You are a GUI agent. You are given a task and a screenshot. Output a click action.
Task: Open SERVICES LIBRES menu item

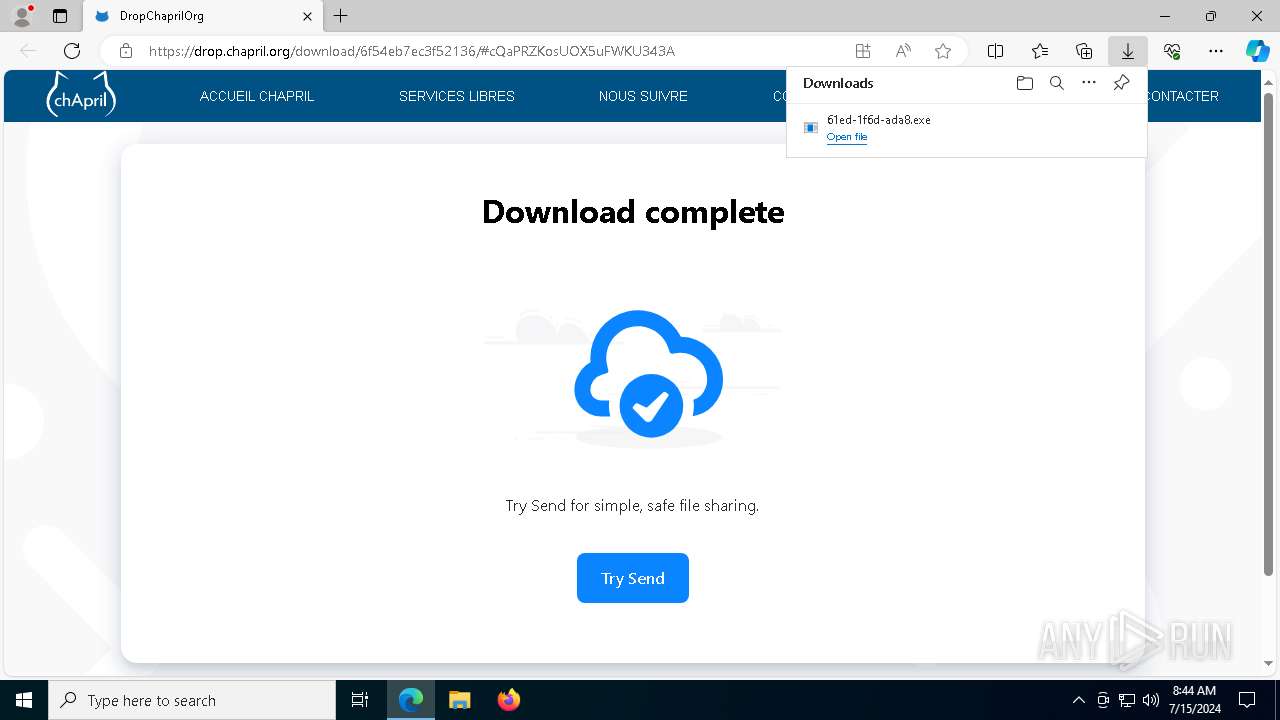(x=457, y=96)
